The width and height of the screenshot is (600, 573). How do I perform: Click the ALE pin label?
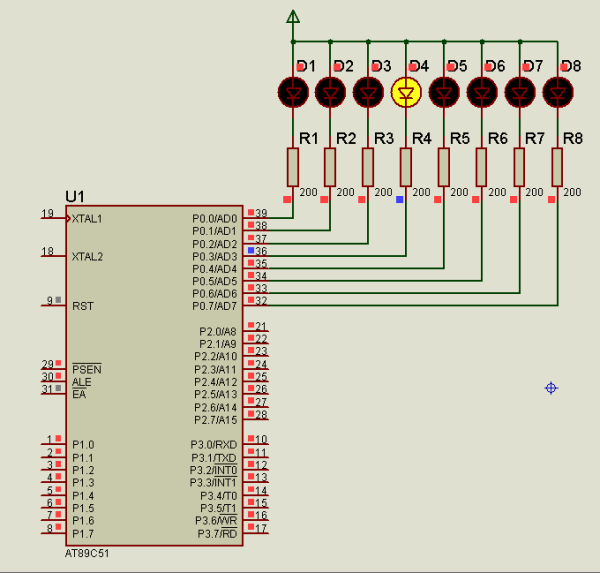[82, 382]
